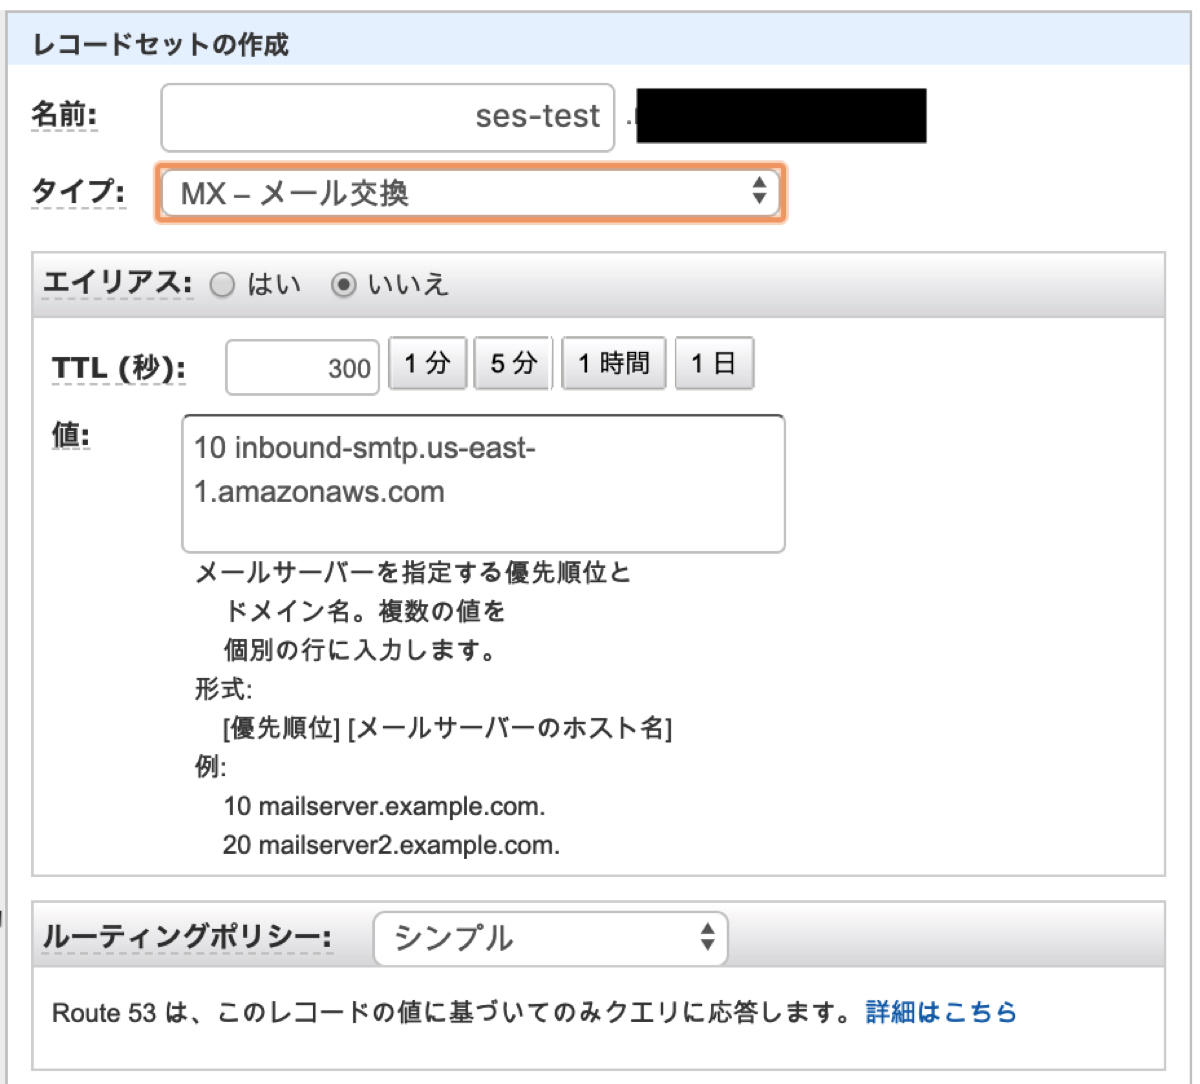This screenshot has height=1084, width=1200.
Task: Click the TTL (秒): help label
Action: click(x=118, y=369)
